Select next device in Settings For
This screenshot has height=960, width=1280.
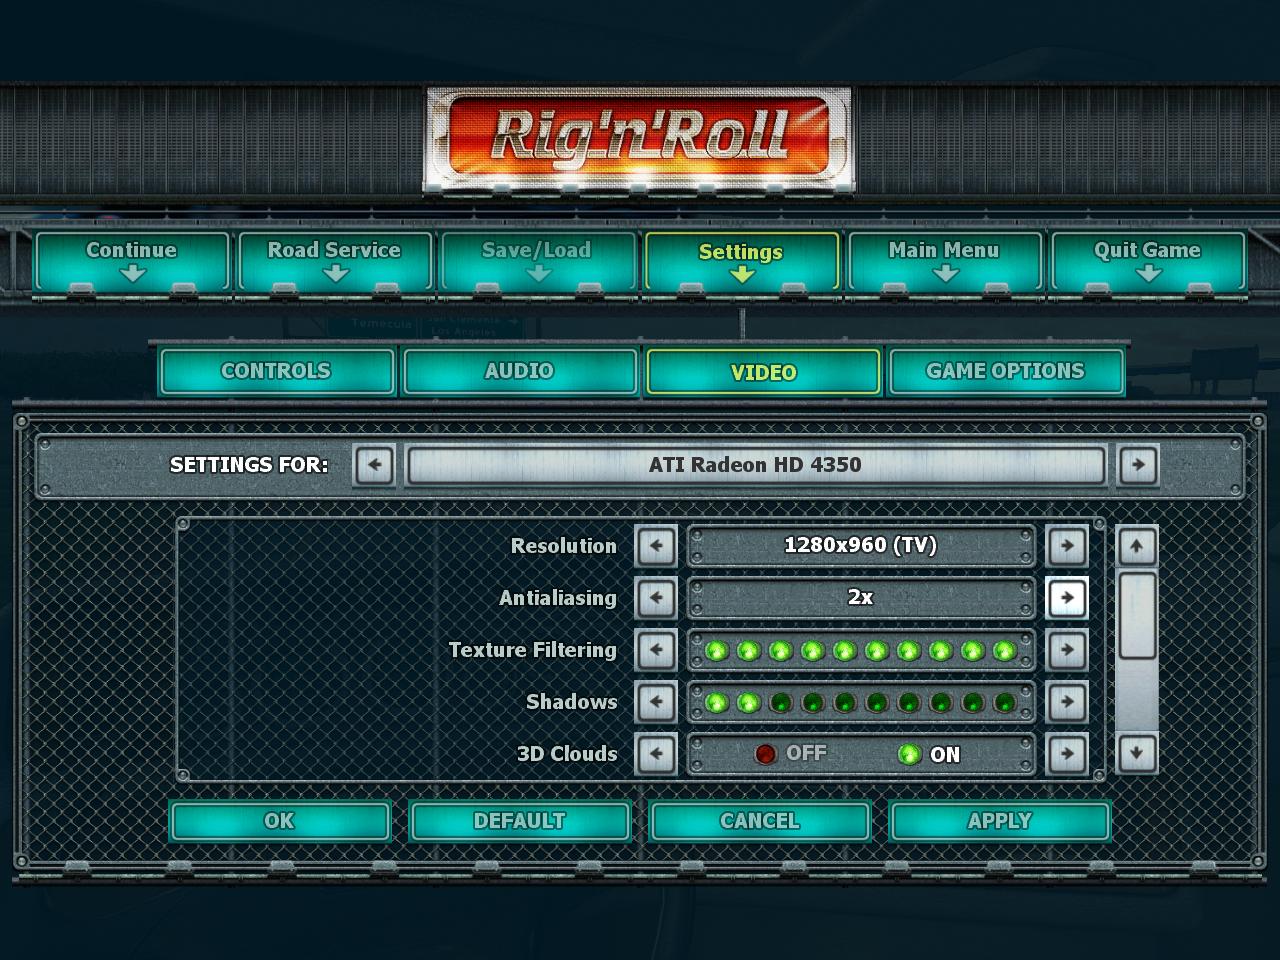[1138, 465]
